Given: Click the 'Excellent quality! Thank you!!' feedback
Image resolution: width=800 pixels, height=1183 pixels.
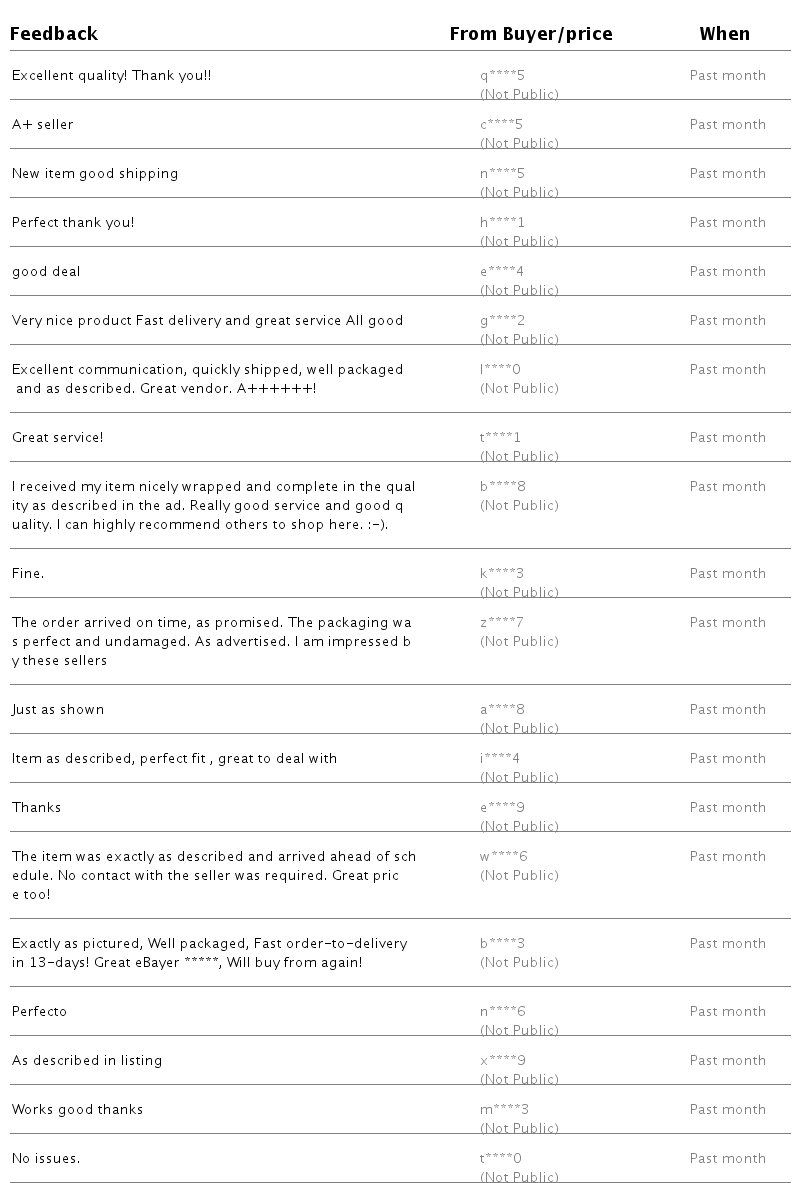Looking at the screenshot, I should pyautogui.click(x=112, y=75).
